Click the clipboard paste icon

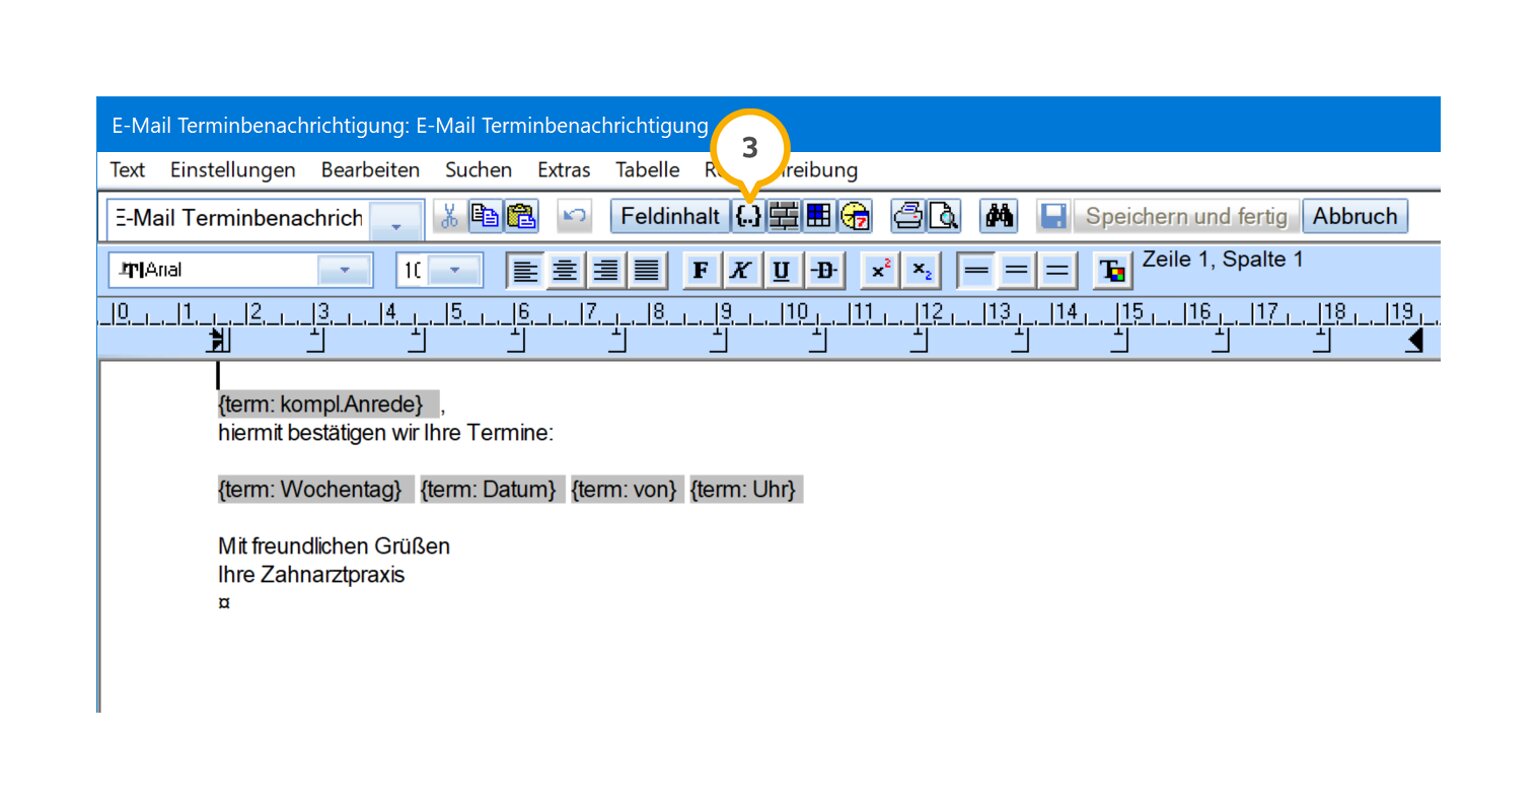click(521, 216)
